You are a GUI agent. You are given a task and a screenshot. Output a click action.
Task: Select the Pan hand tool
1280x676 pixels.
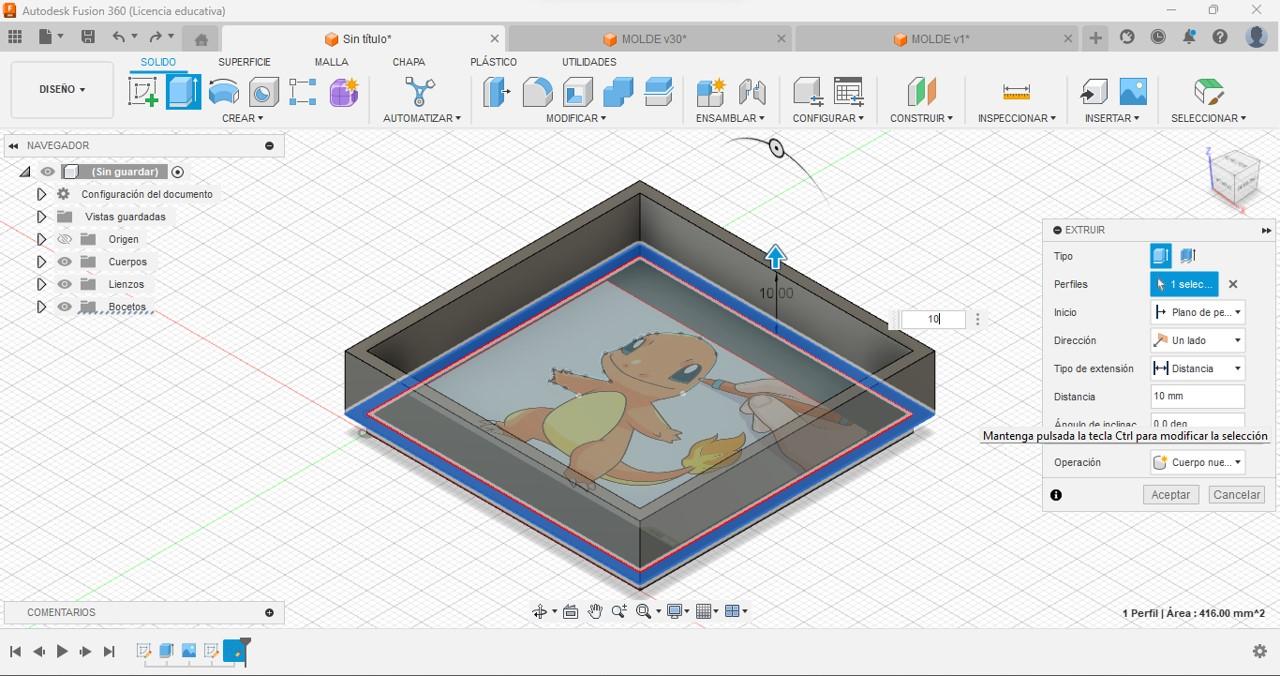595,611
